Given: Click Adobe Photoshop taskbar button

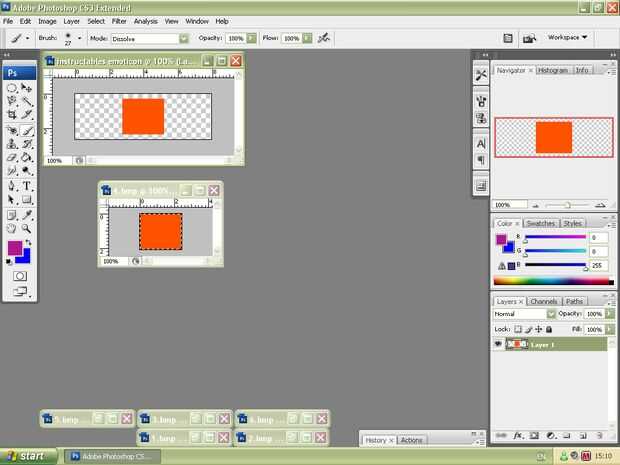Looking at the screenshot, I should [112, 456].
